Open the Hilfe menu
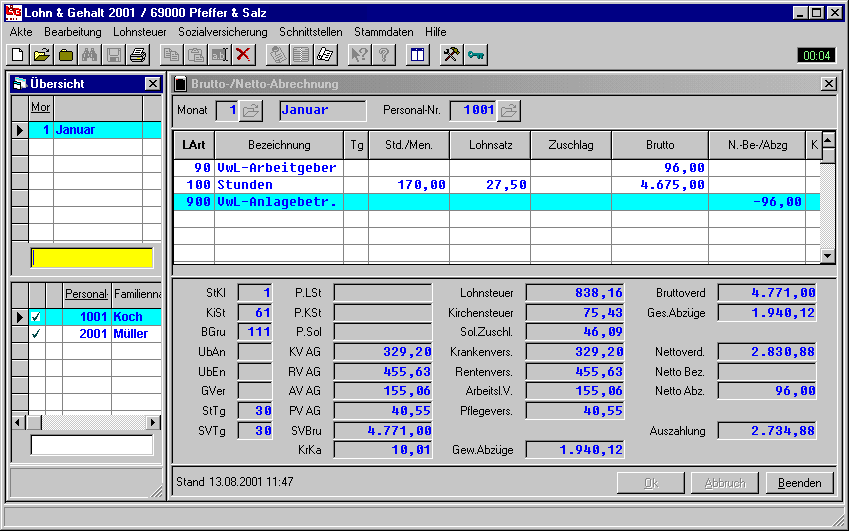The width and height of the screenshot is (849, 531). [x=435, y=32]
